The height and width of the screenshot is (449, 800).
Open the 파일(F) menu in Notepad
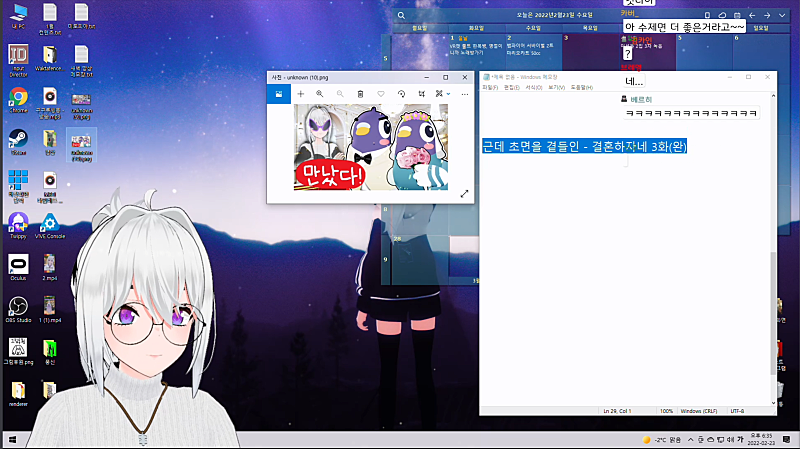click(490, 88)
